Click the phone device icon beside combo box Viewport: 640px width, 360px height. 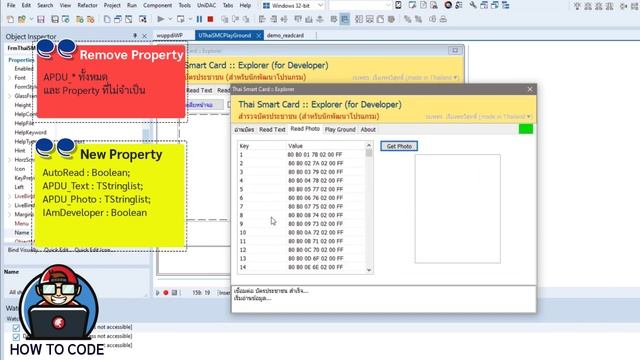[398, 5]
